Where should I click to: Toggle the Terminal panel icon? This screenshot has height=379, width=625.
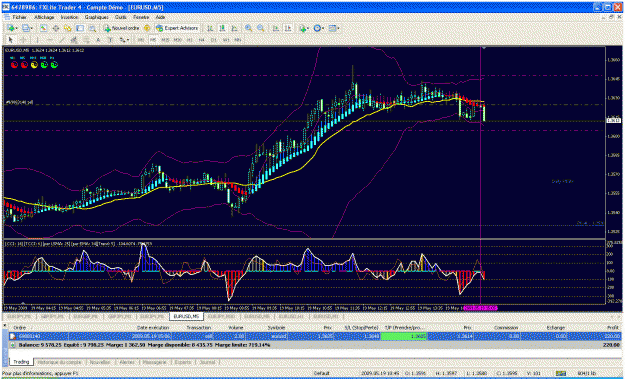[x=80, y=28]
